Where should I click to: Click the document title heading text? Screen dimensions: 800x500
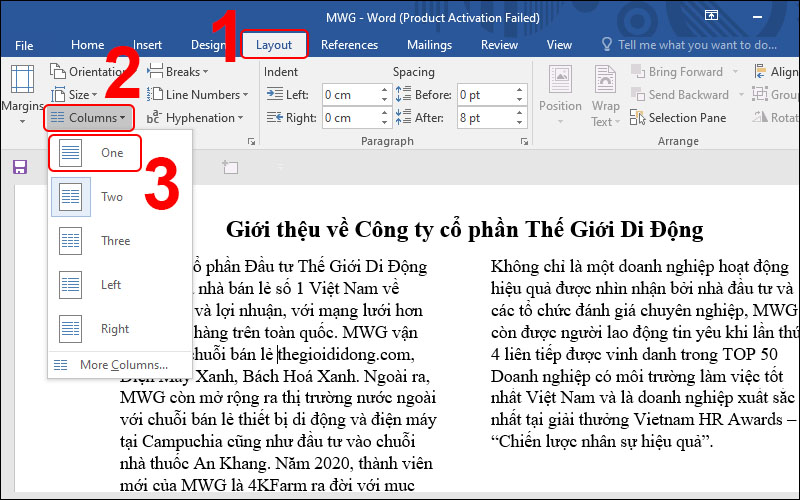[465, 229]
